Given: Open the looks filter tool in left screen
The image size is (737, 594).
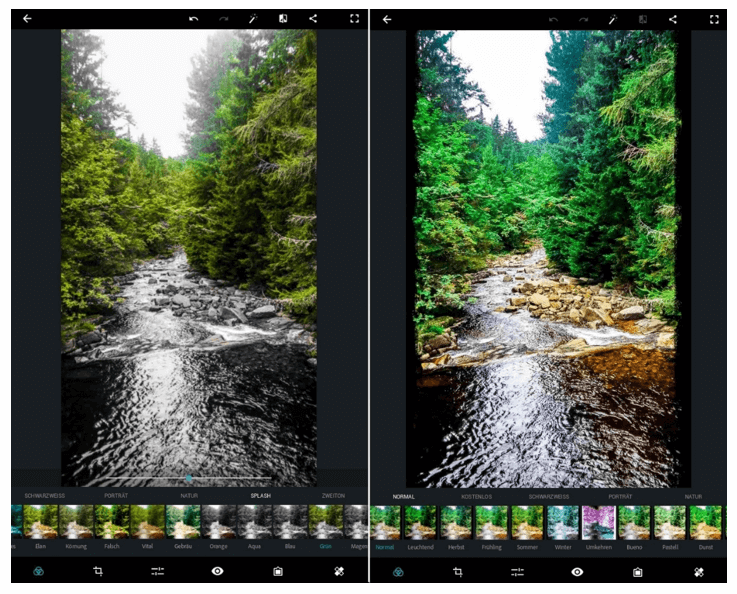Looking at the screenshot, I should pyautogui.click(x=39, y=571).
